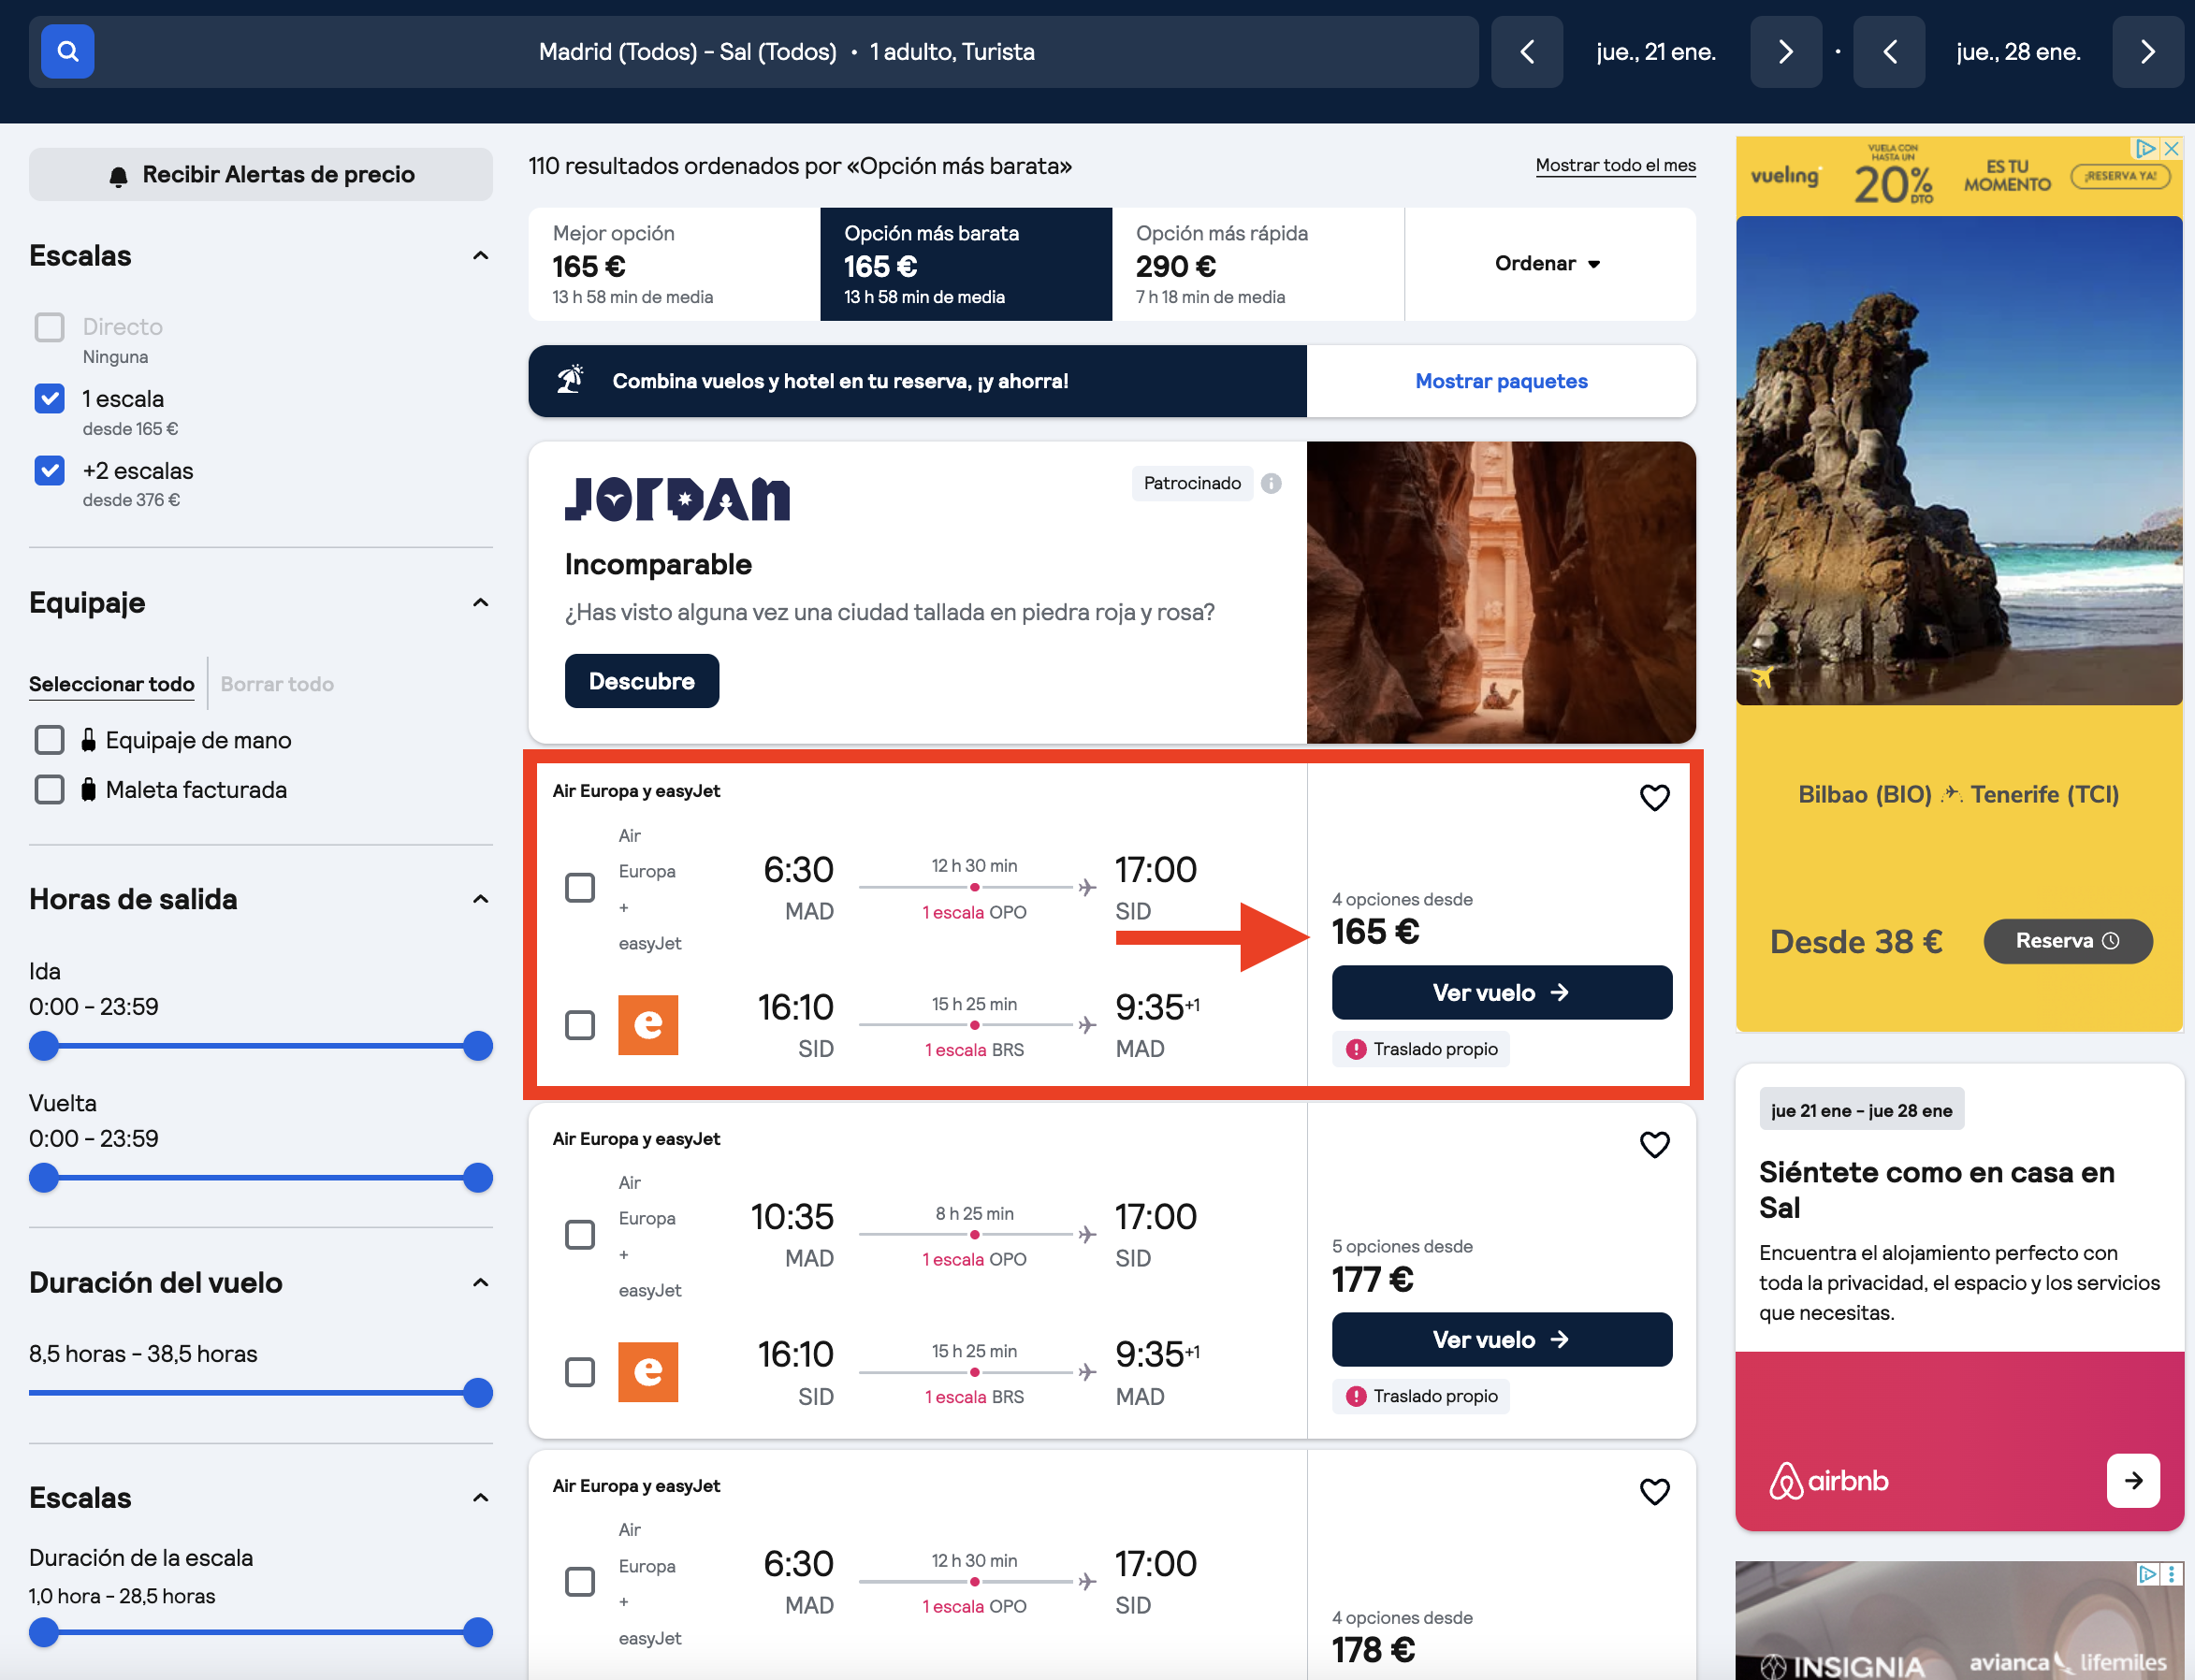Click the Jordan logo in sponsored card
Screen dimensions: 2195x1680
(677, 499)
